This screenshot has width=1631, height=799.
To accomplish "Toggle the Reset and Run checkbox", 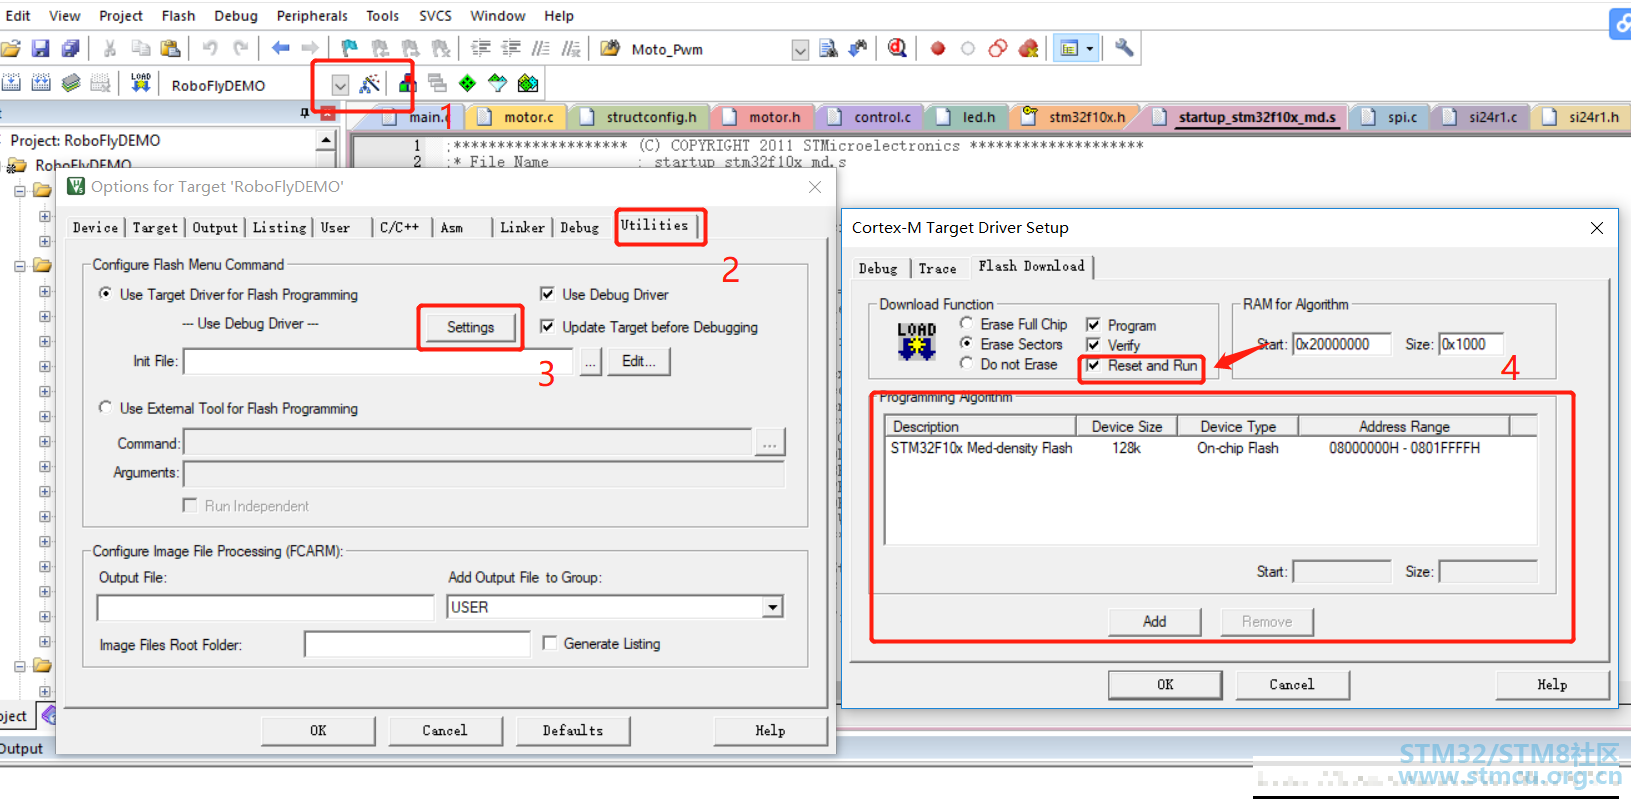I will pos(1093,365).
